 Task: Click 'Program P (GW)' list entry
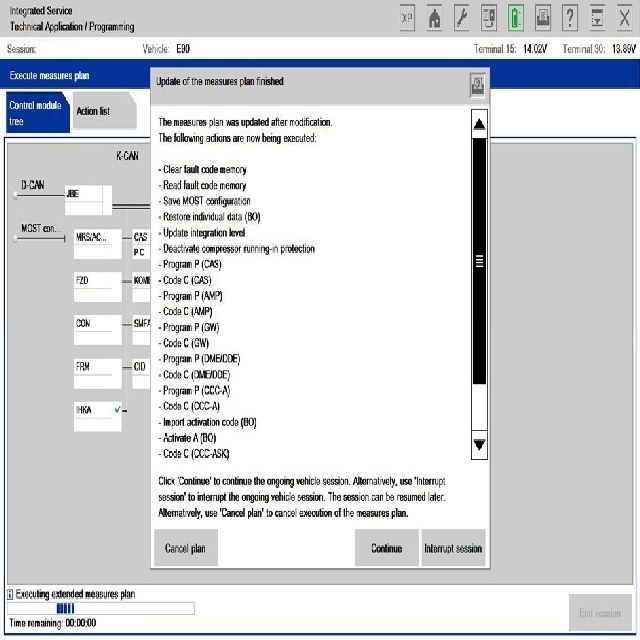(189, 327)
